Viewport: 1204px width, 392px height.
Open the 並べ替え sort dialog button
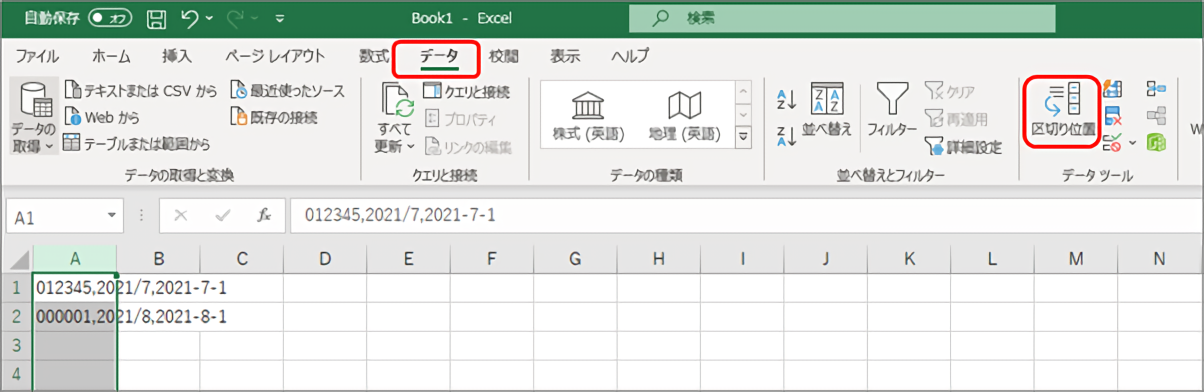[x=827, y=111]
